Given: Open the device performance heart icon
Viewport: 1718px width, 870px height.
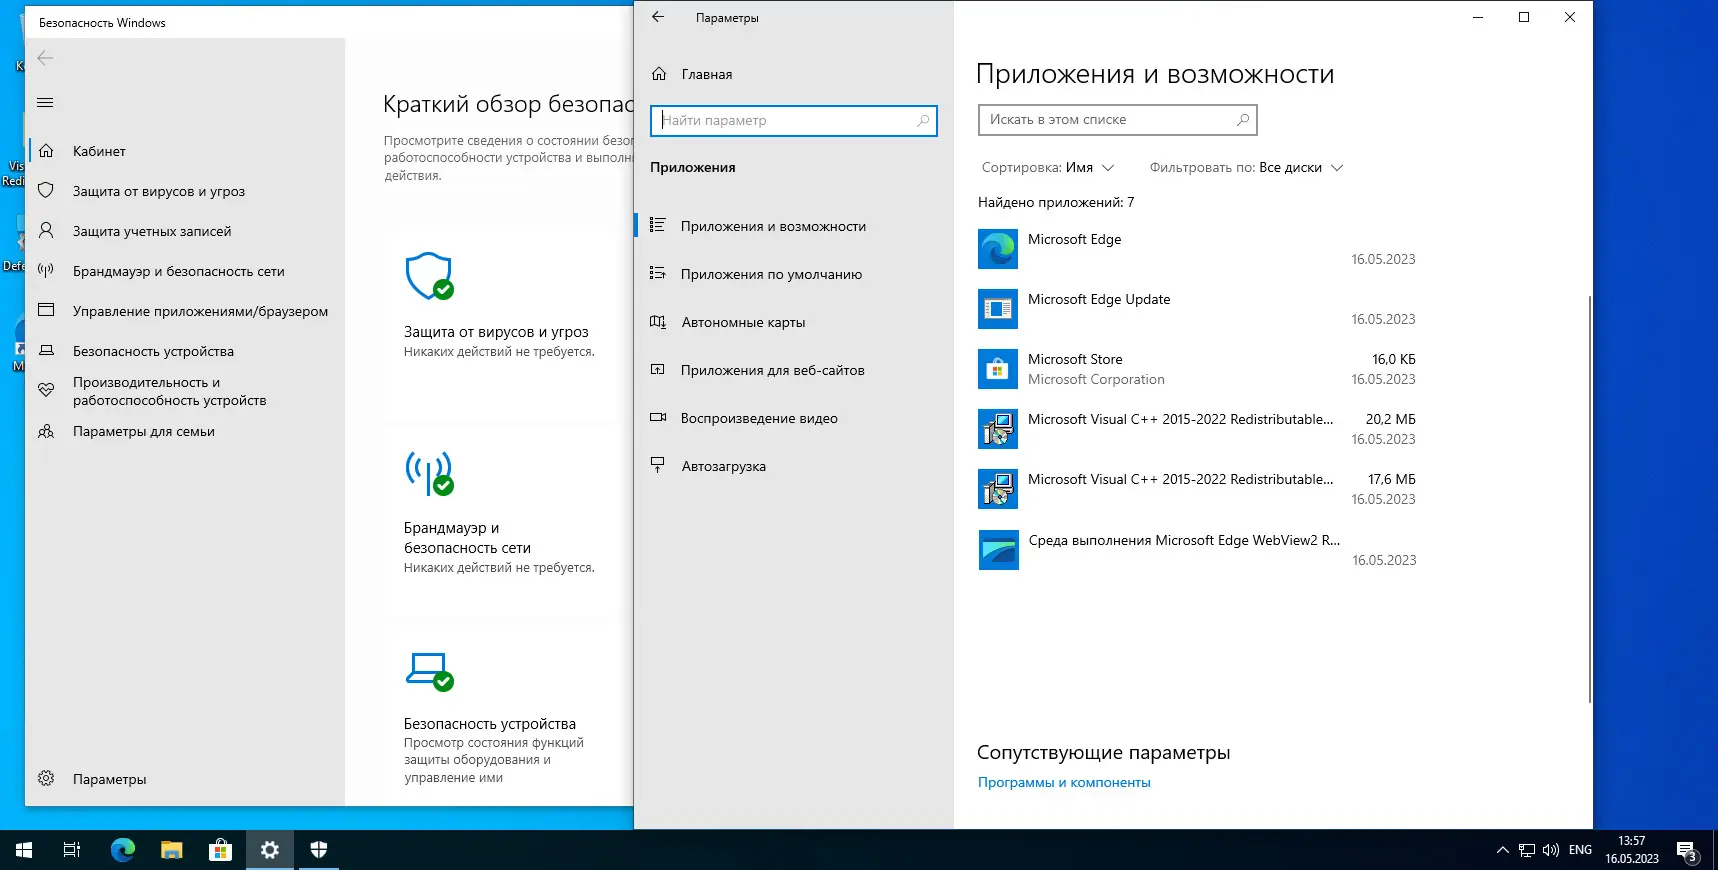Looking at the screenshot, I should click(x=46, y=391).
